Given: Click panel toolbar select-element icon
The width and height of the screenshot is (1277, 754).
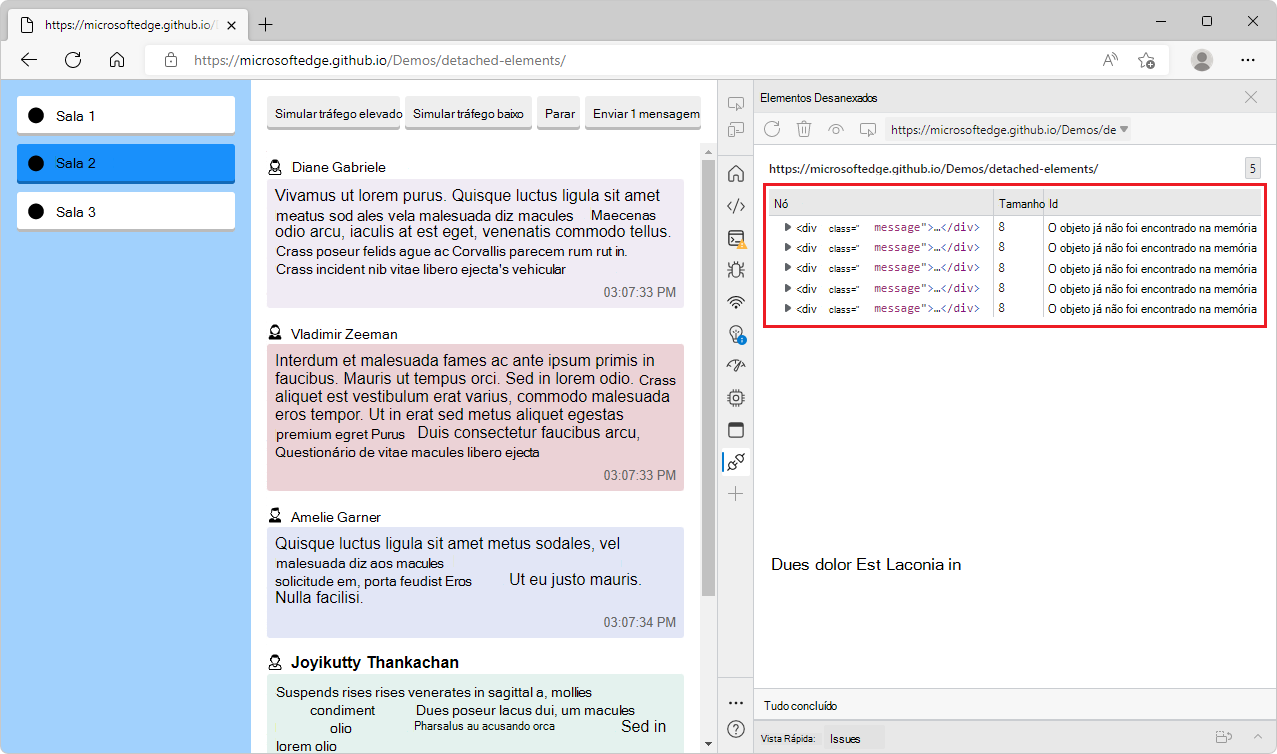Looking at the screenshot, I should (x=868, y=129).
